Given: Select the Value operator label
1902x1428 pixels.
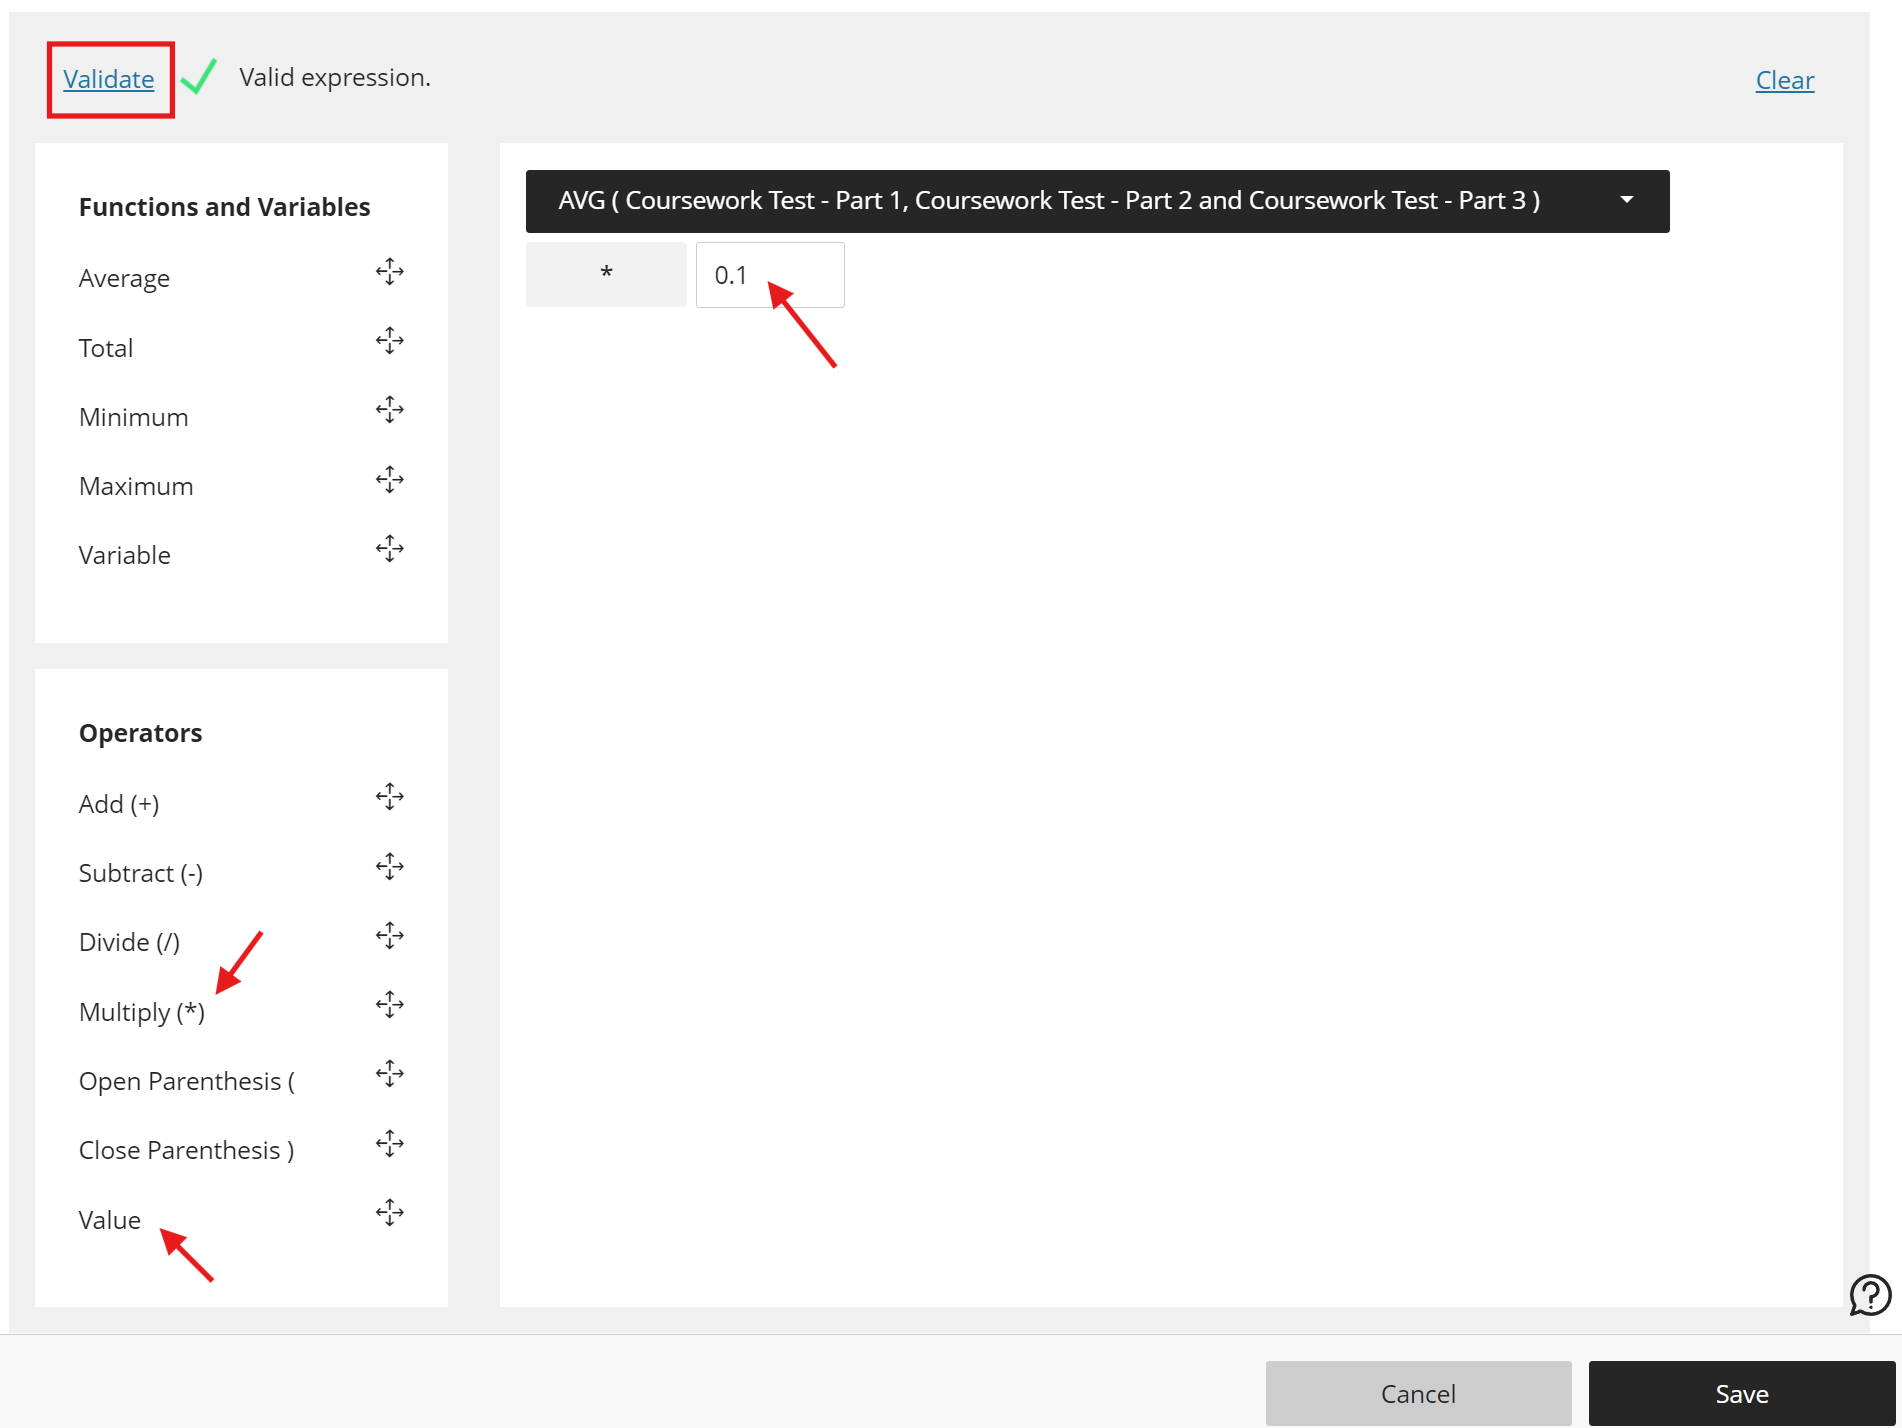Looking at the screenshot, I should pos(110,1220).
